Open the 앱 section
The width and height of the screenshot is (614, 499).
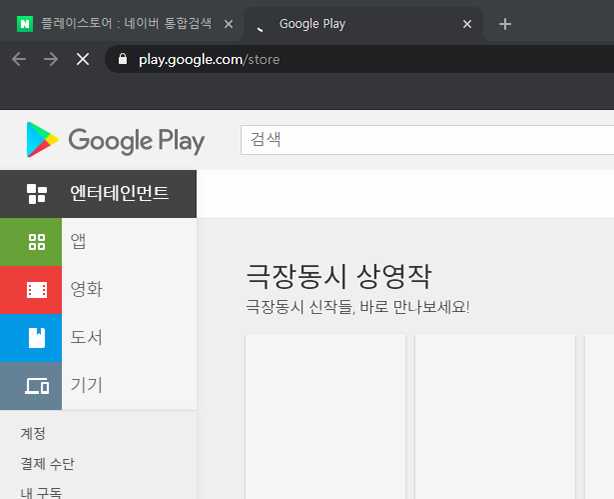(x=78, y=241)
